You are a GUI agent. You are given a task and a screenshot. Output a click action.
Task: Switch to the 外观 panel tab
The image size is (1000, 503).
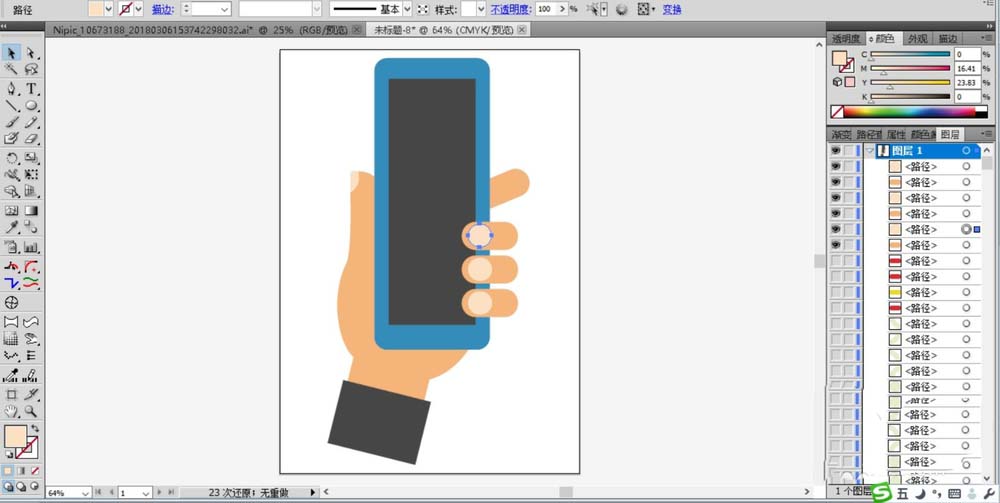(x=918, y=39)
